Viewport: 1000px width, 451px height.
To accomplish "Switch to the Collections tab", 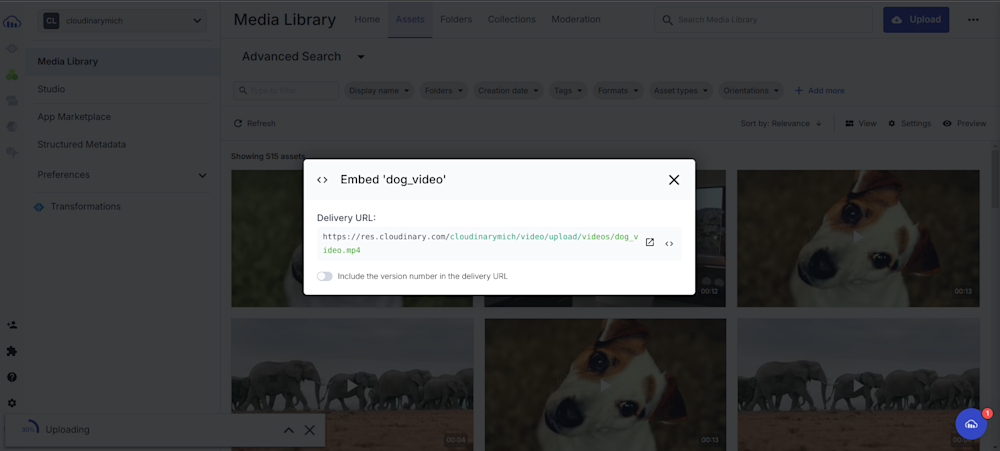I will pos(511,20).
